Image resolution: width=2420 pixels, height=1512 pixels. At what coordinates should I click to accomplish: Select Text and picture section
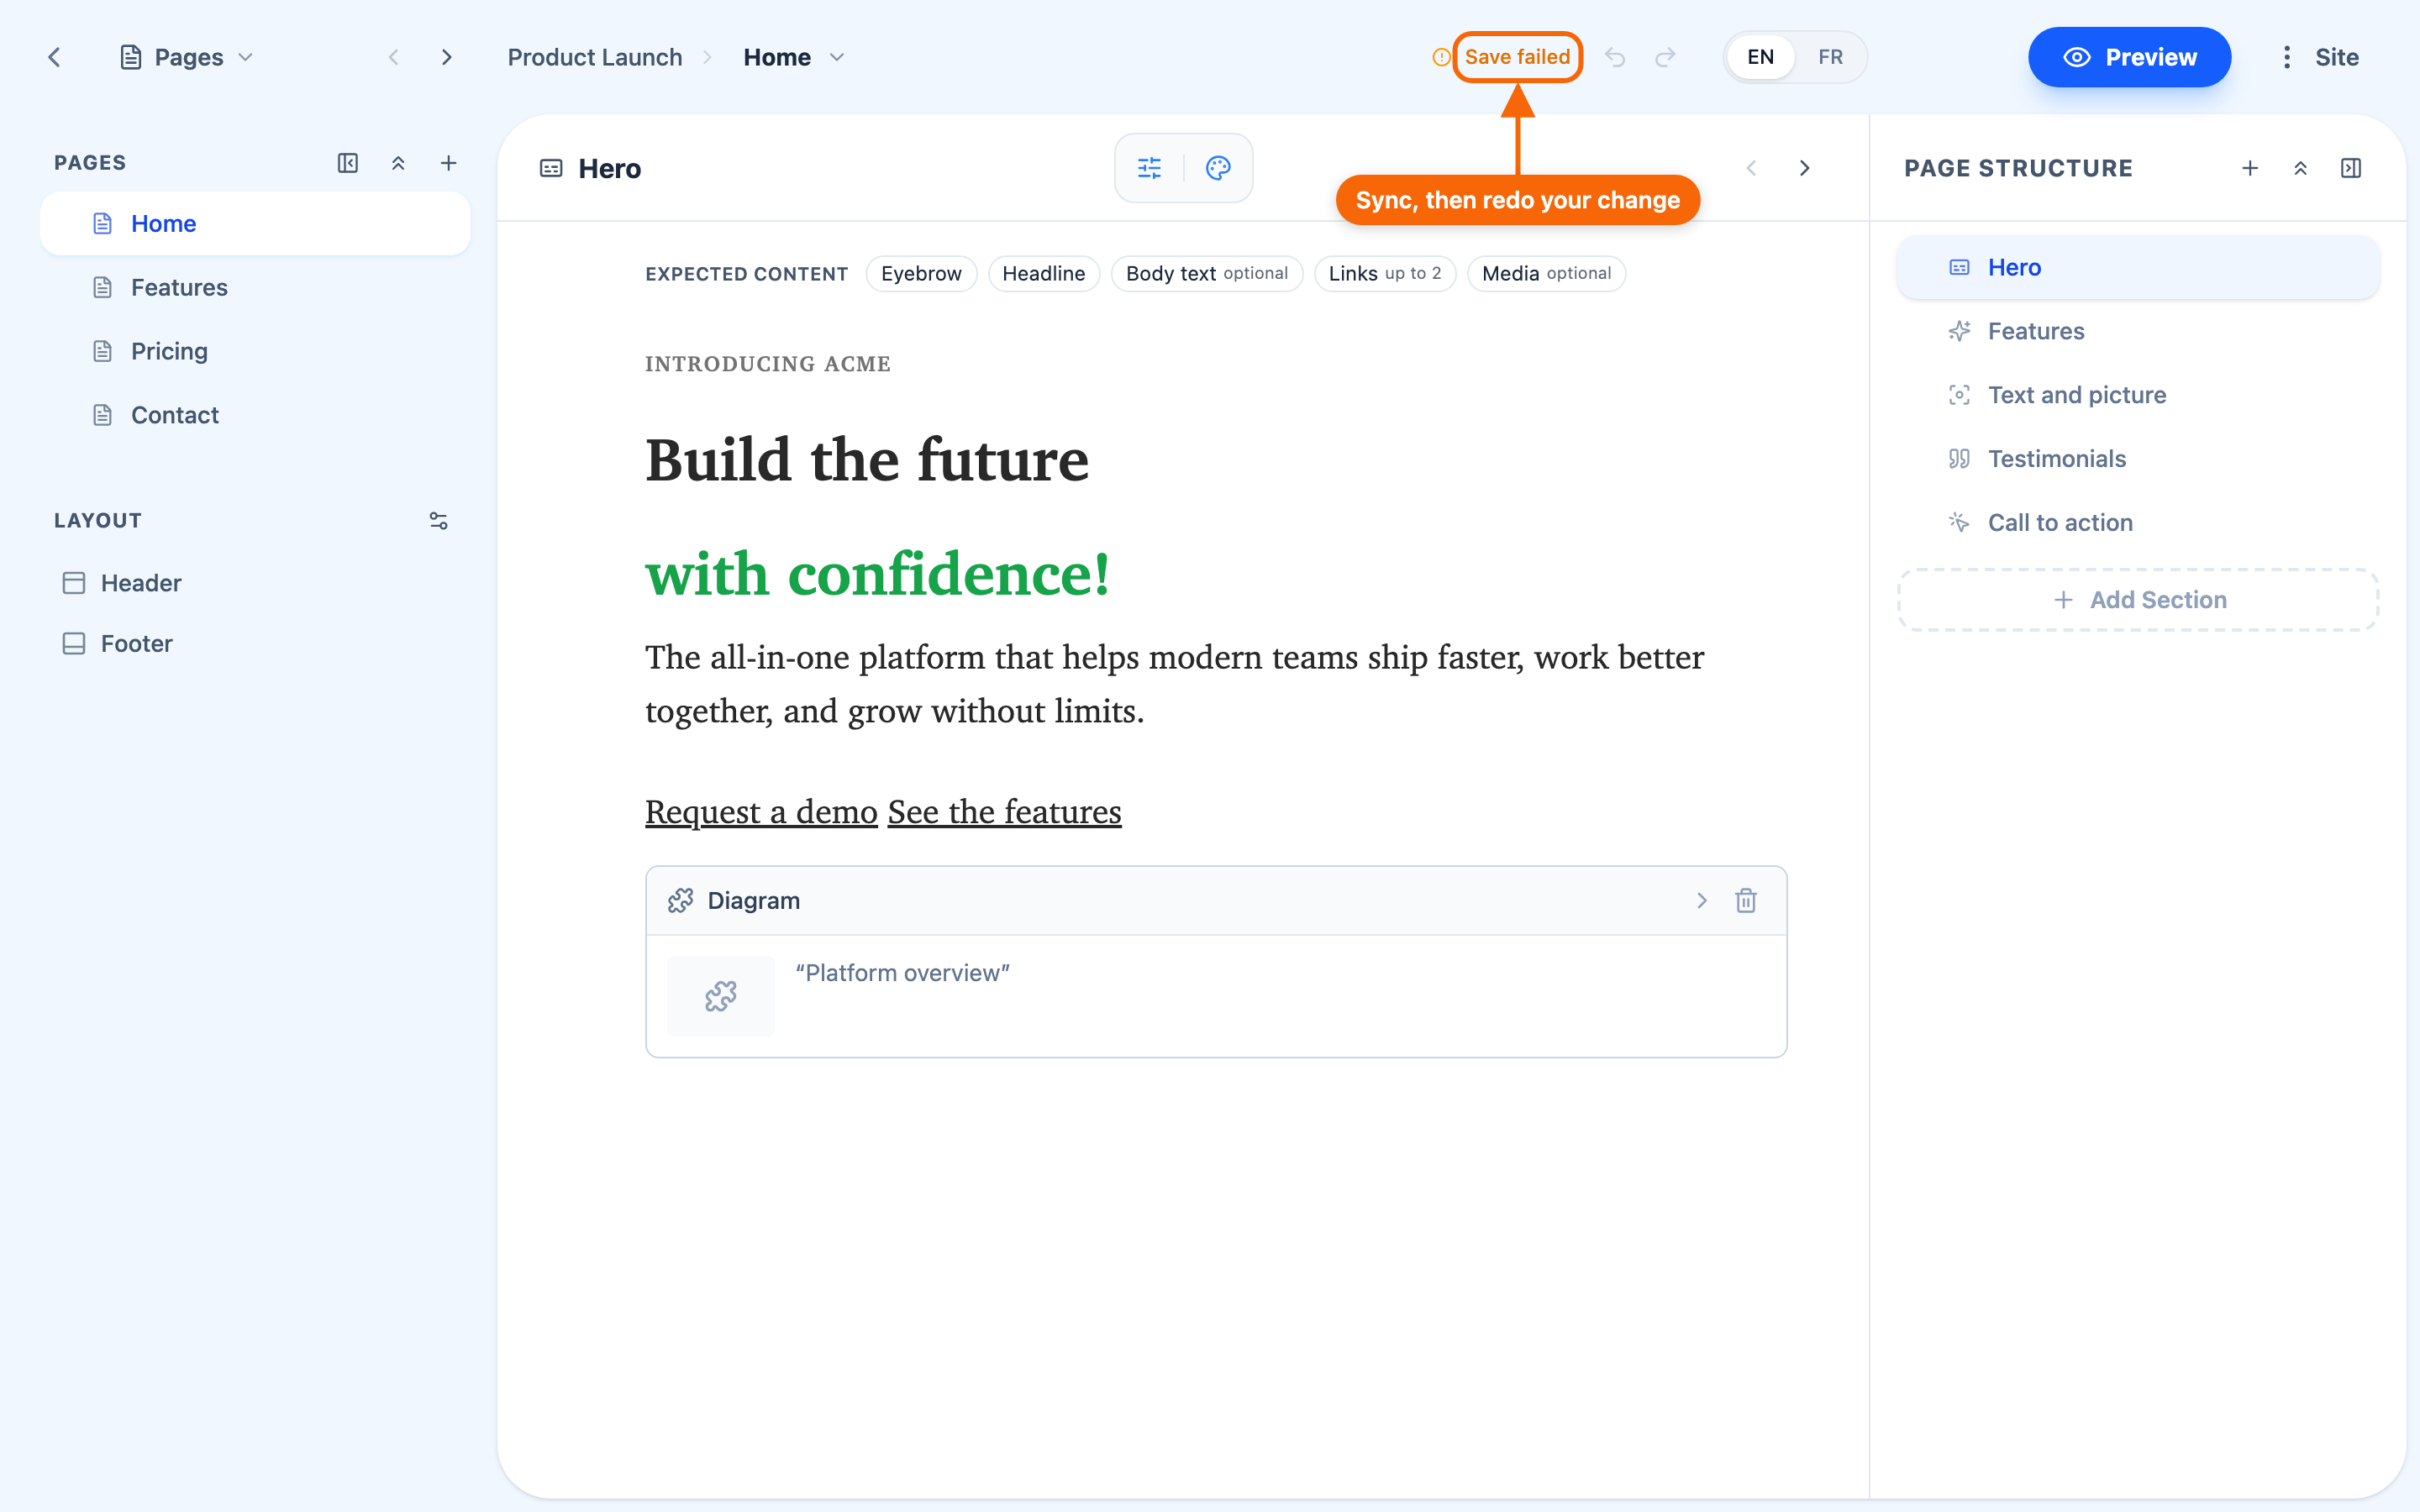coord(2138,395)
